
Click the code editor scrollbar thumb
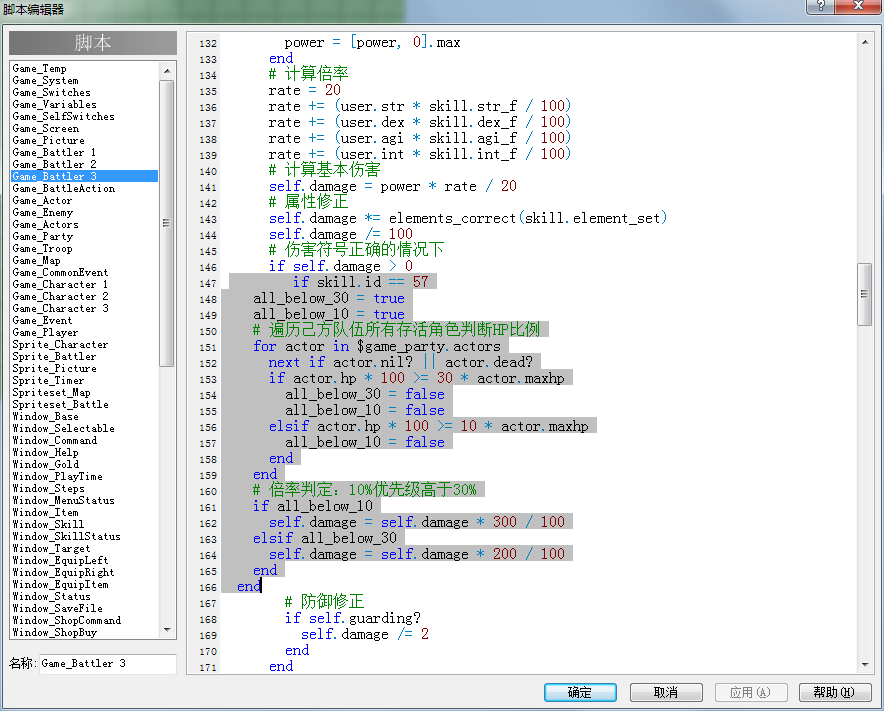point(865,294)
